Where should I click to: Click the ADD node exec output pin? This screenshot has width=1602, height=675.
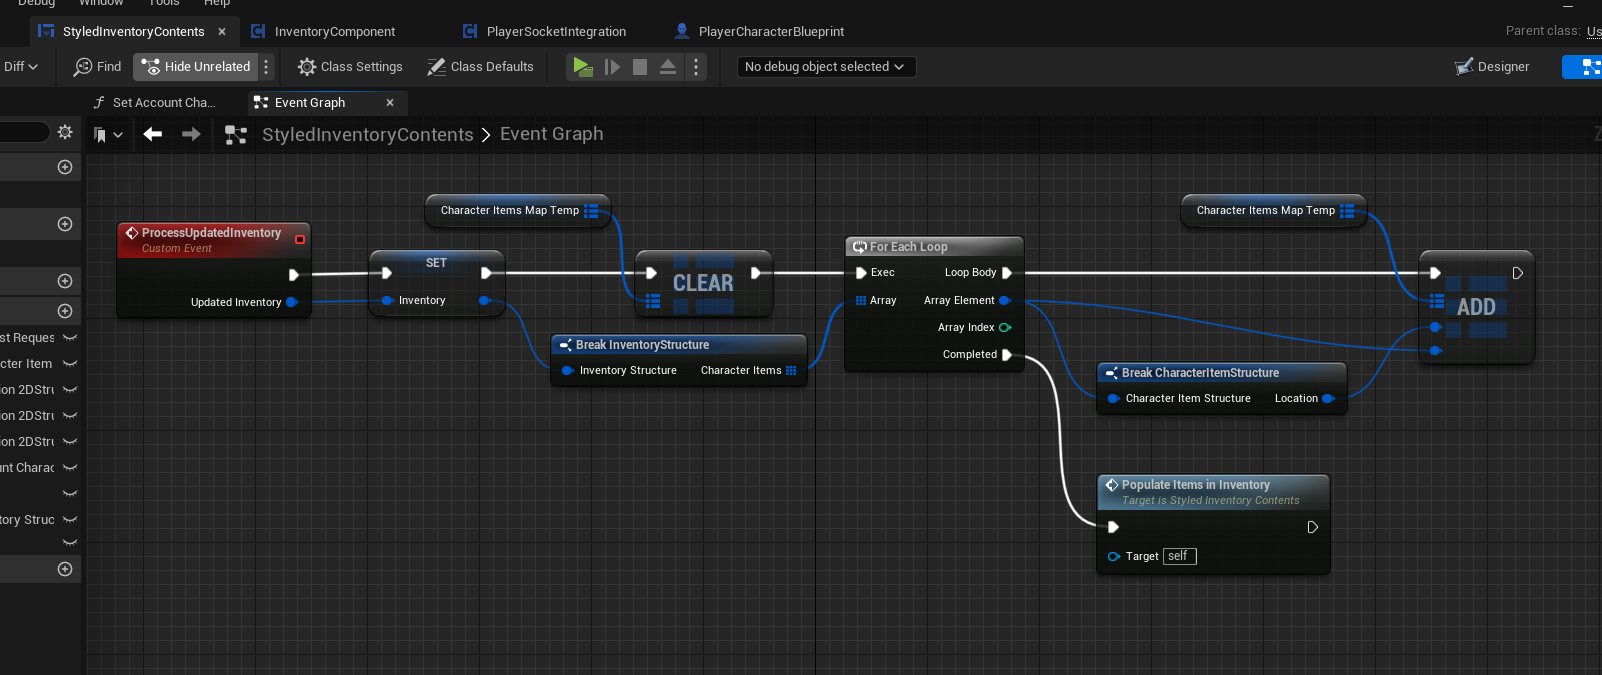coord(1517,273)
